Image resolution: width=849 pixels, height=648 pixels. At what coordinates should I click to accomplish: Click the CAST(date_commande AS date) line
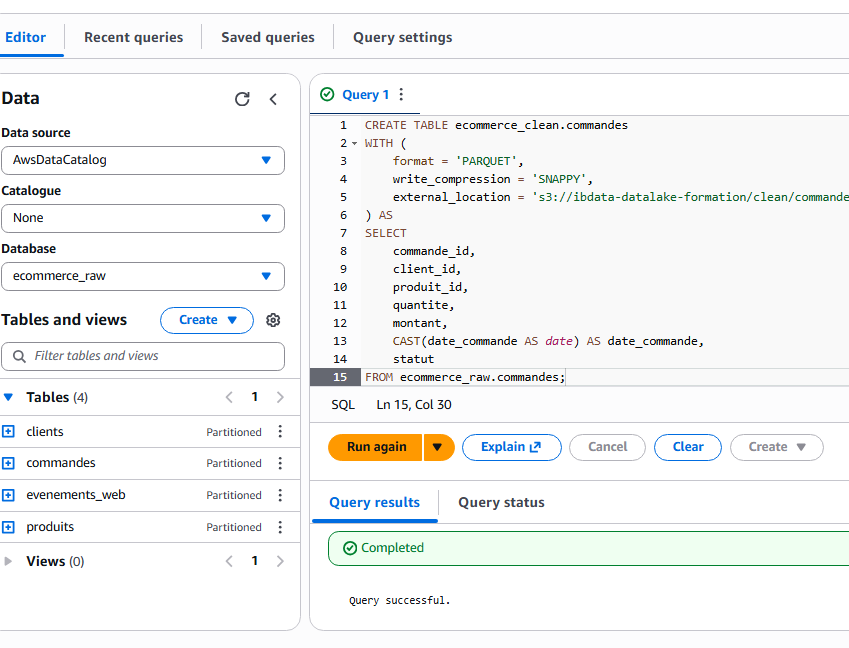pyautogui.click(x=548, y=341)
